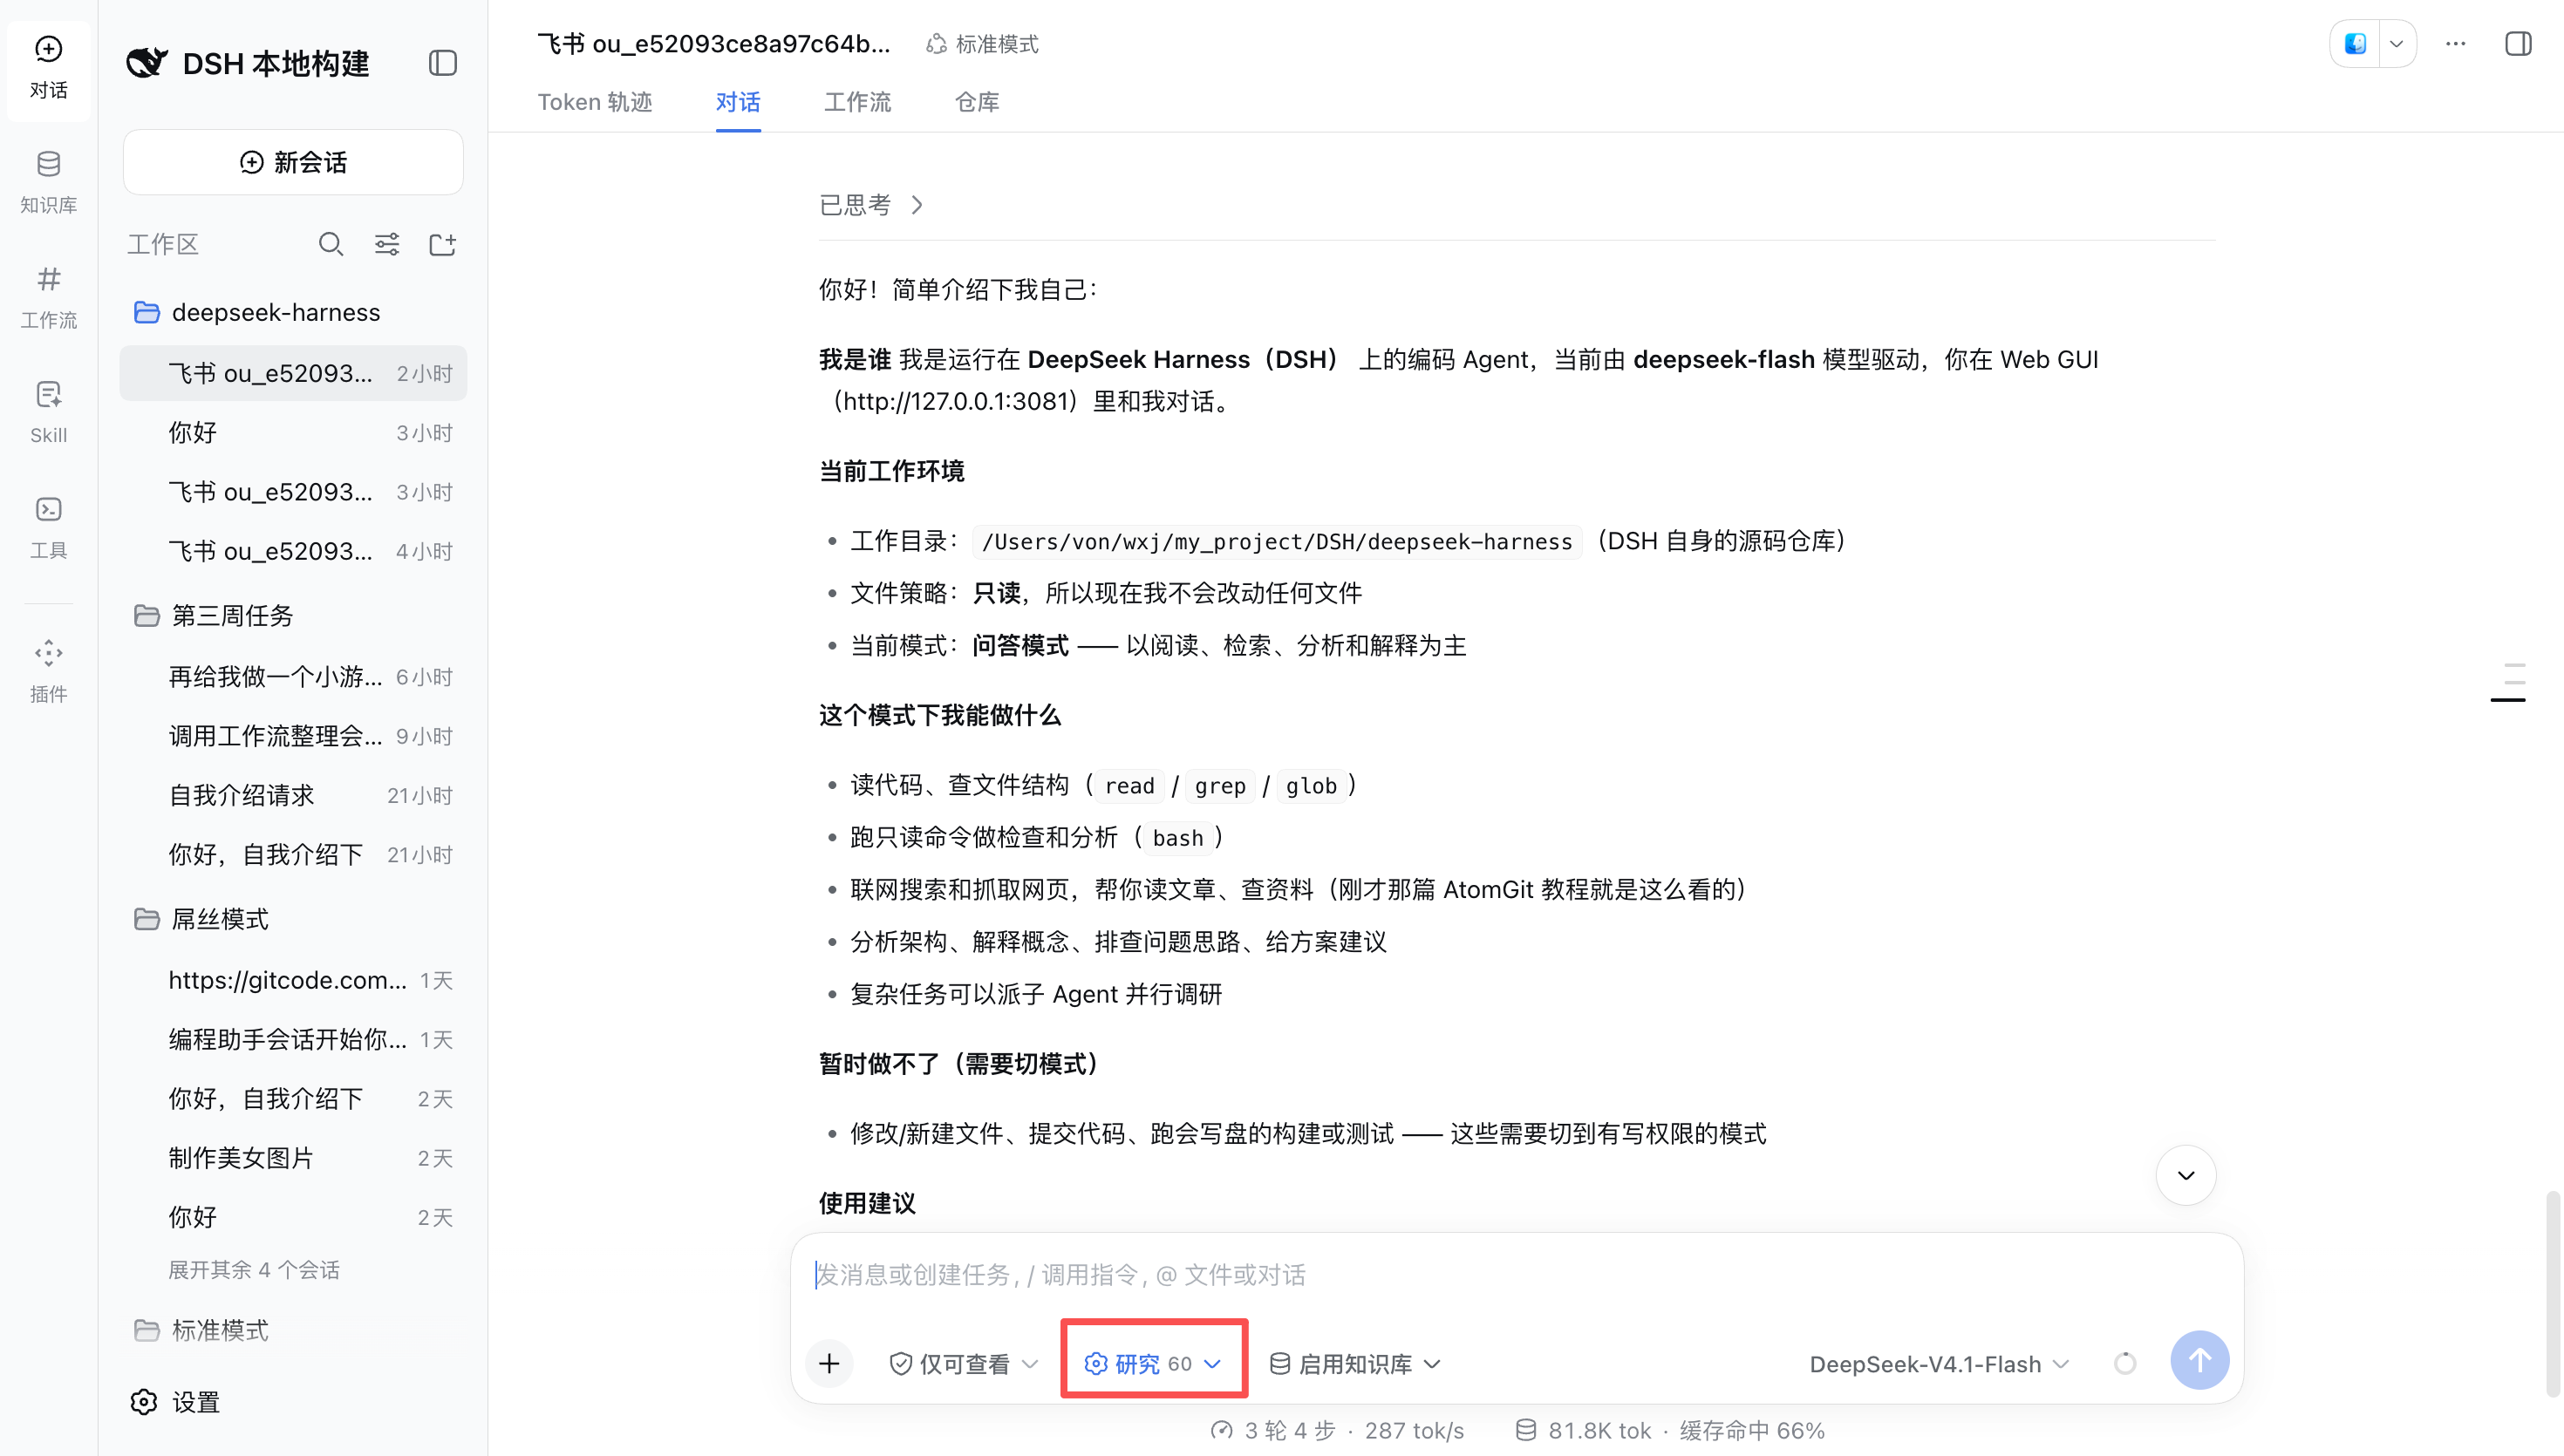Start a 新会话 new conversation
This screenshot has height=1456, width=2564.
[293, 162]
